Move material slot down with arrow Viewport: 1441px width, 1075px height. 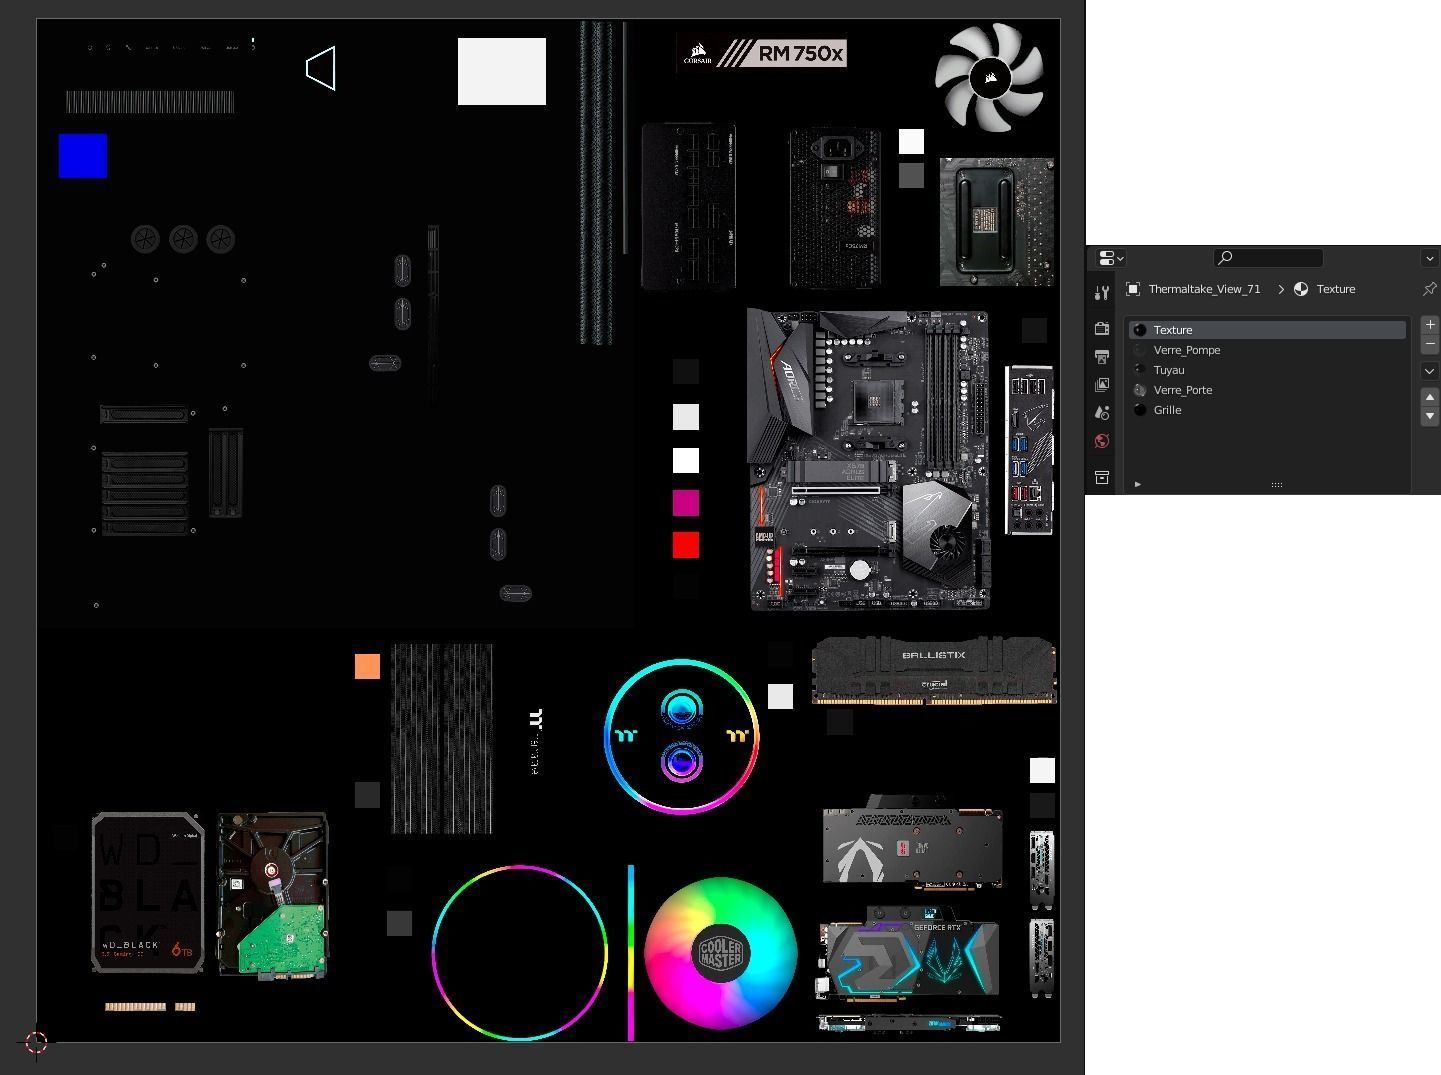(x=1430, y=416)
